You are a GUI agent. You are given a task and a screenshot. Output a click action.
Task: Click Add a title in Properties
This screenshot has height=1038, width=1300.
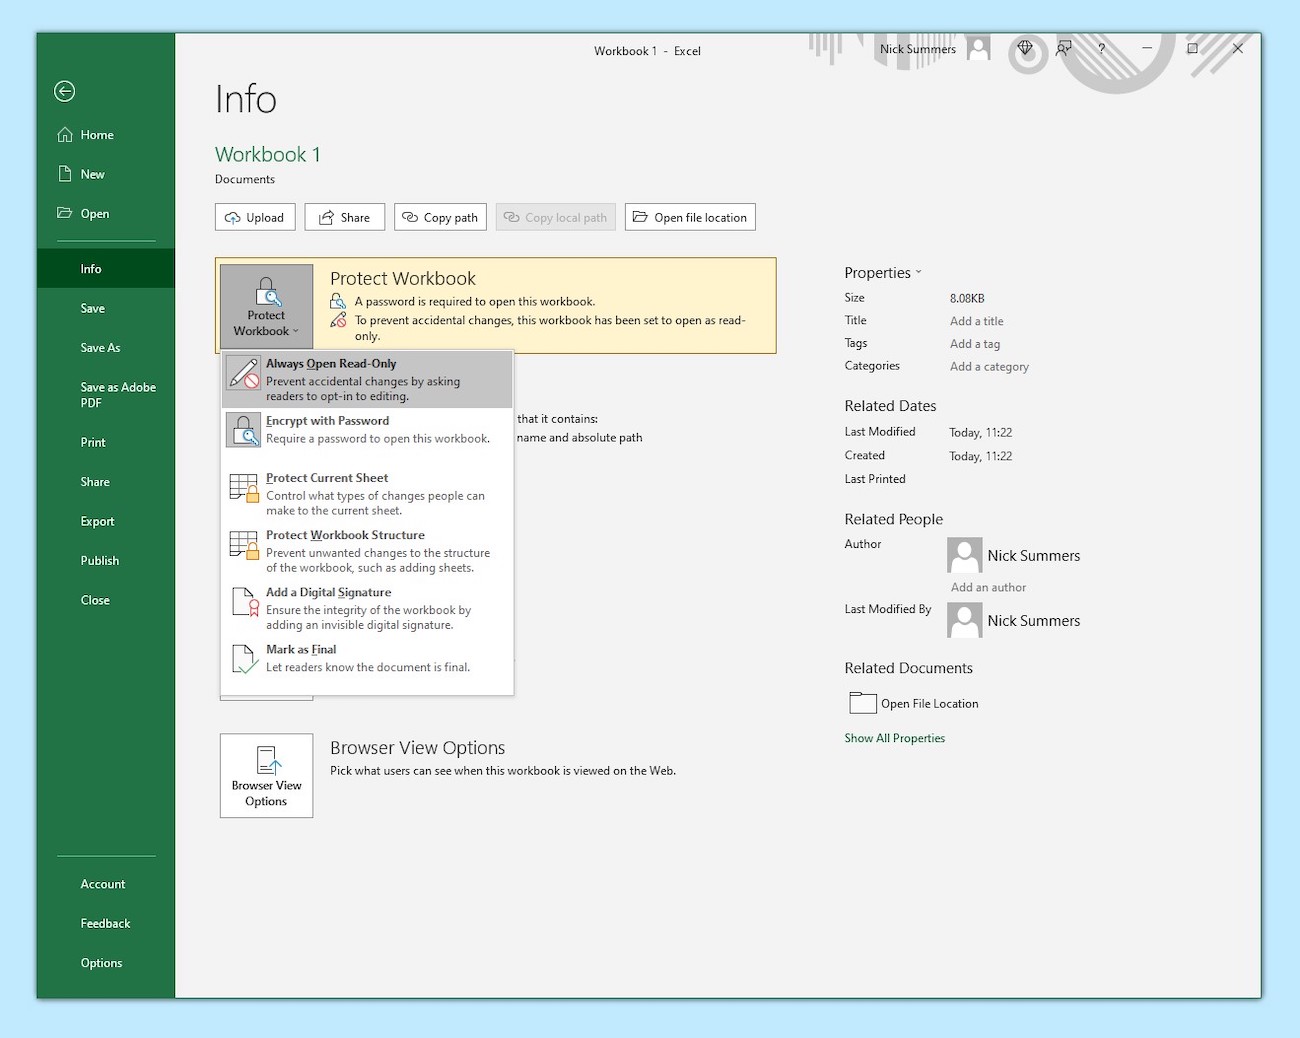click(976, 320)
